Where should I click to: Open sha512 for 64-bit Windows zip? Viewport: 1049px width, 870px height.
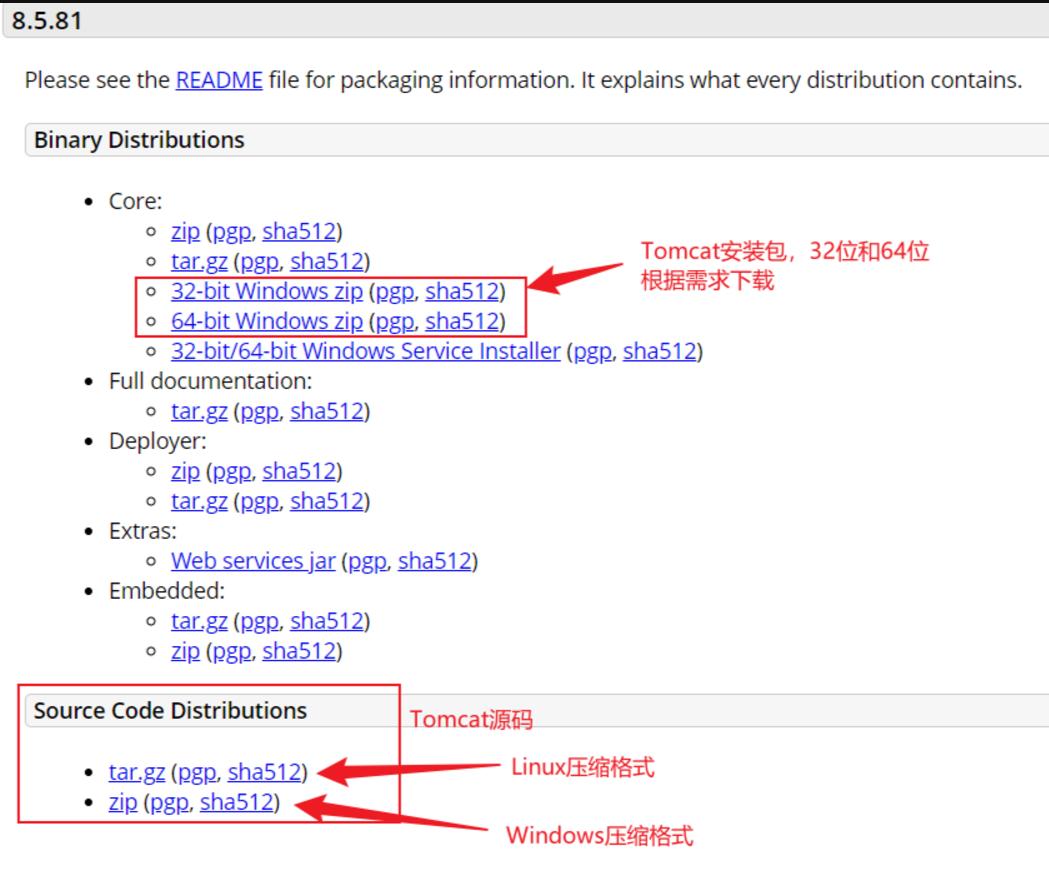click(x=462, y=322)
